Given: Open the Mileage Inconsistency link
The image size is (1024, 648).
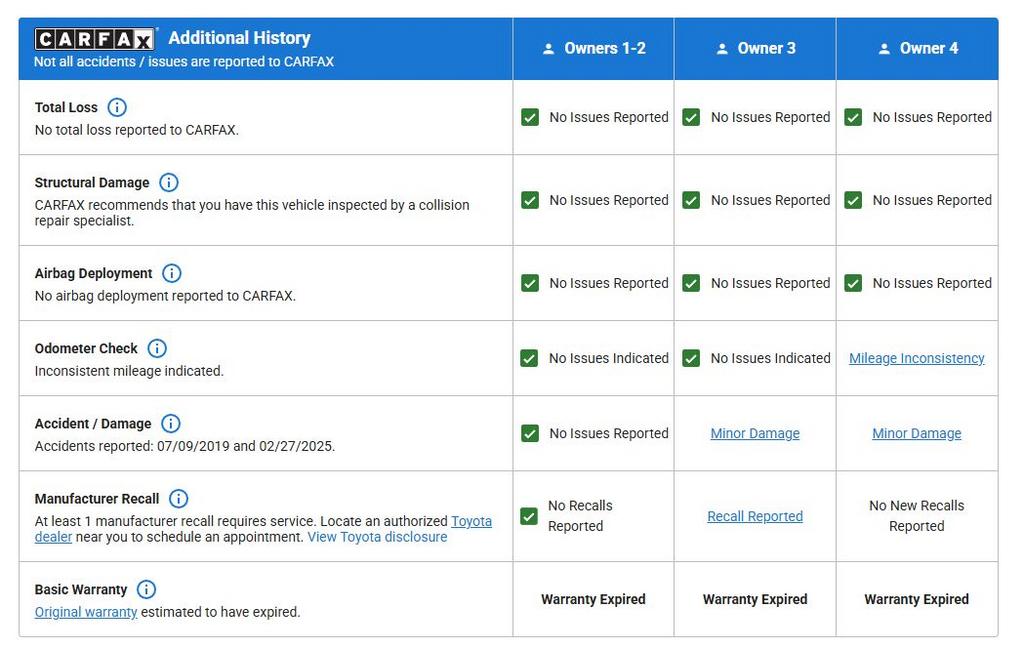Looking at the screenshot, I should 917,358.
